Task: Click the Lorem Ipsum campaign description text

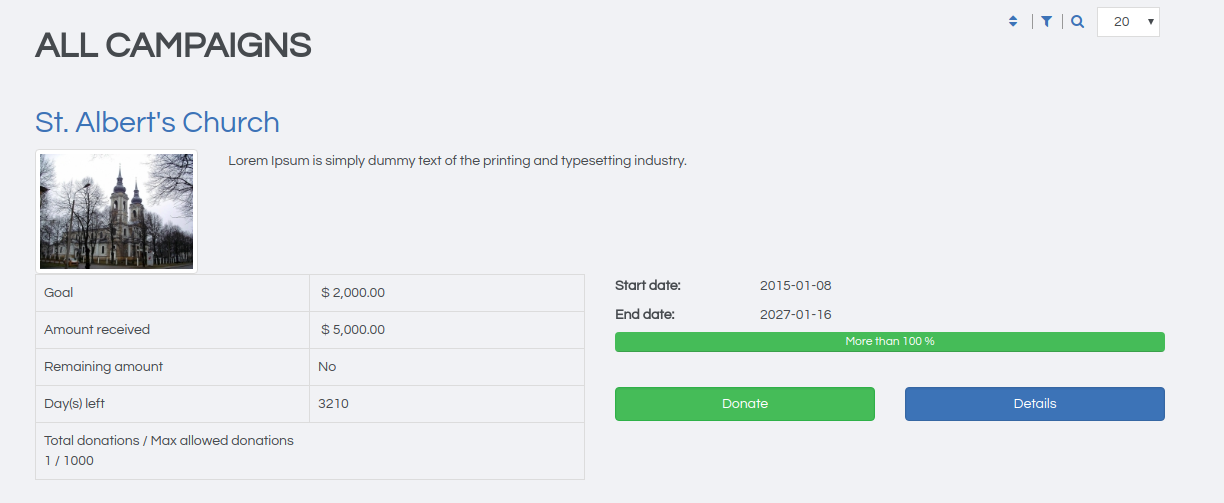Action: pos(457,160)
